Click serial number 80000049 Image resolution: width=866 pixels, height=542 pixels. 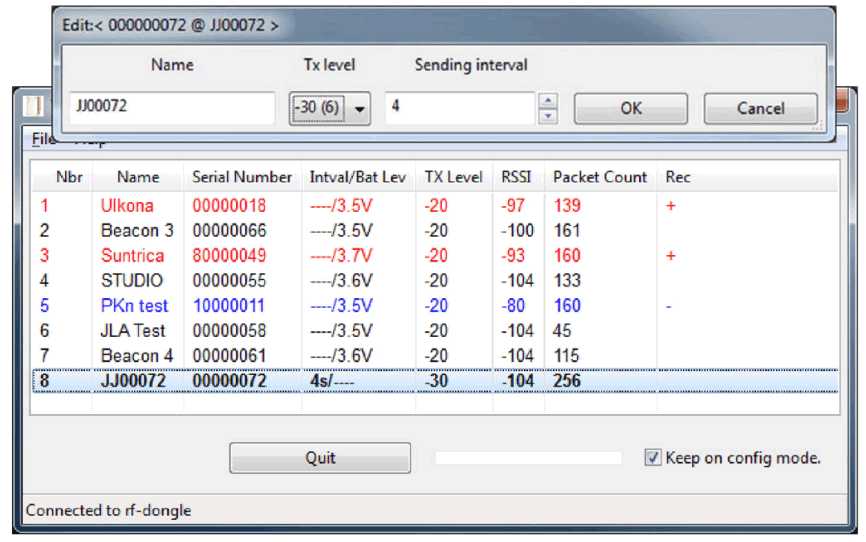coord(229,255)
